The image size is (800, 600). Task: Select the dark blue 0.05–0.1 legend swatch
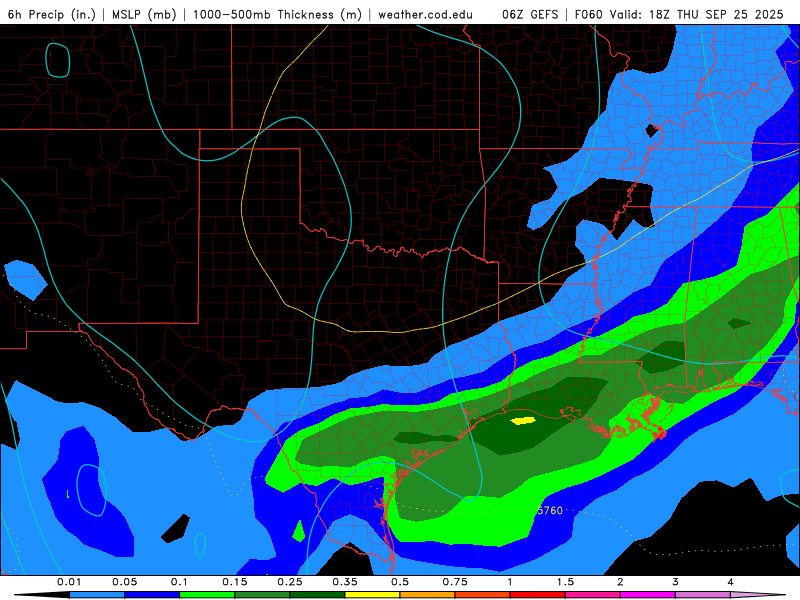click(x=152, y=595)
